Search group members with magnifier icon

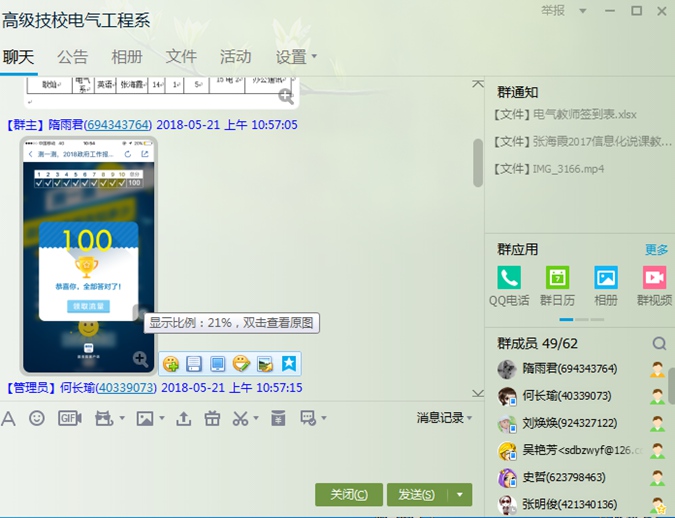[659, 343]
